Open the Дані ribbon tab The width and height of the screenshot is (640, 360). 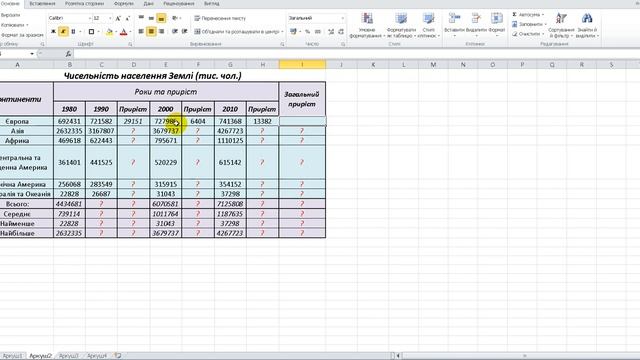(x=149, y=4)
